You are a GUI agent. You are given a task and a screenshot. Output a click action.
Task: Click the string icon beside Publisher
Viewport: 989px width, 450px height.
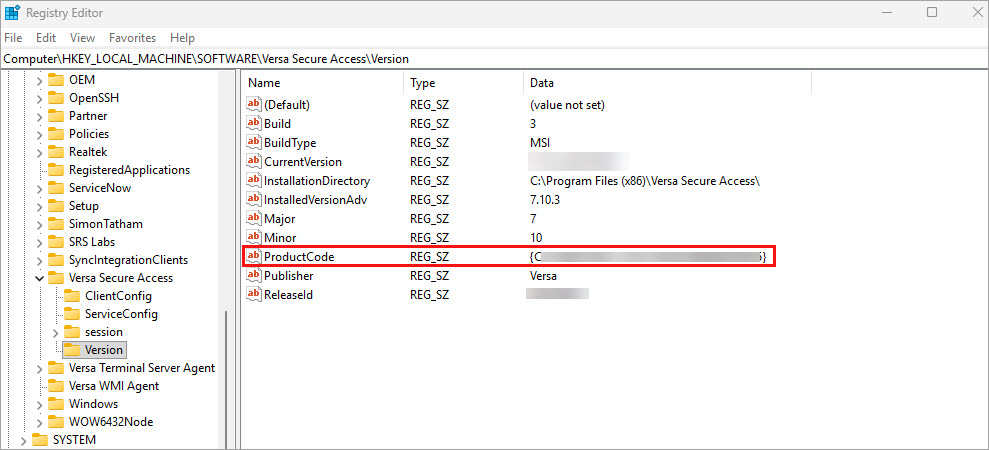click(254, 276)
